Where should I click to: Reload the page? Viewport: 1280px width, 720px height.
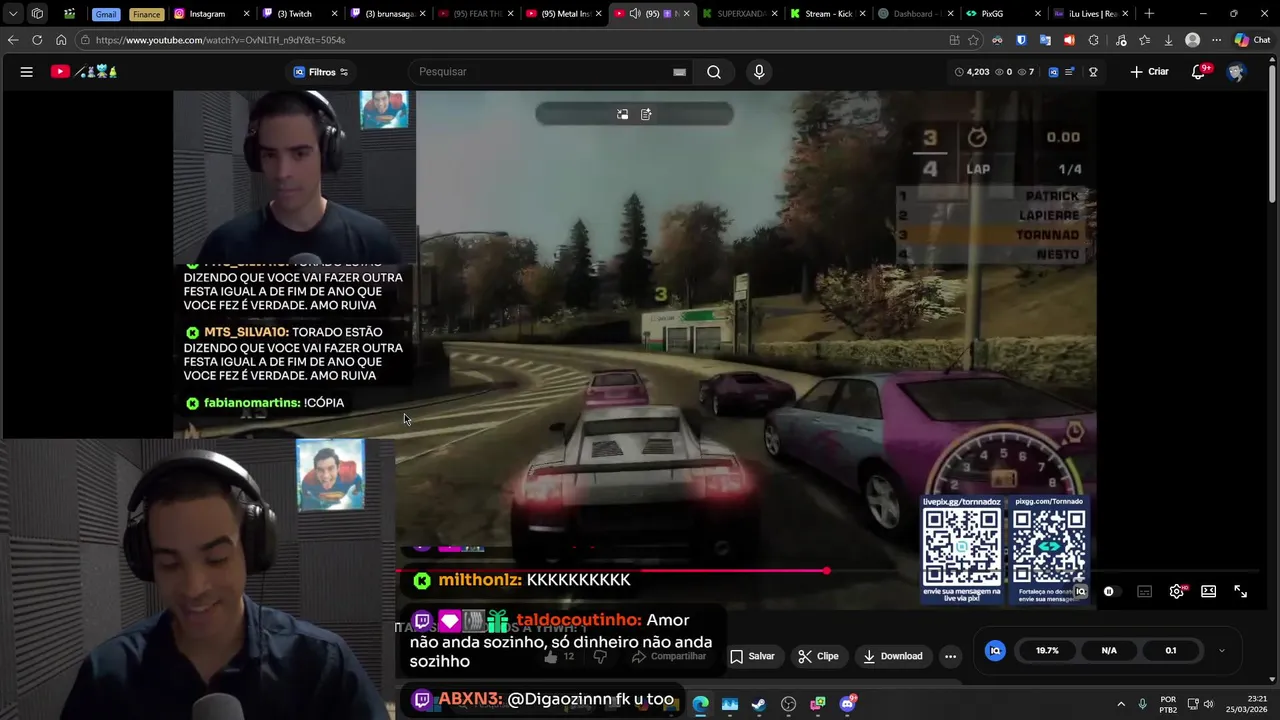point(37,40)
